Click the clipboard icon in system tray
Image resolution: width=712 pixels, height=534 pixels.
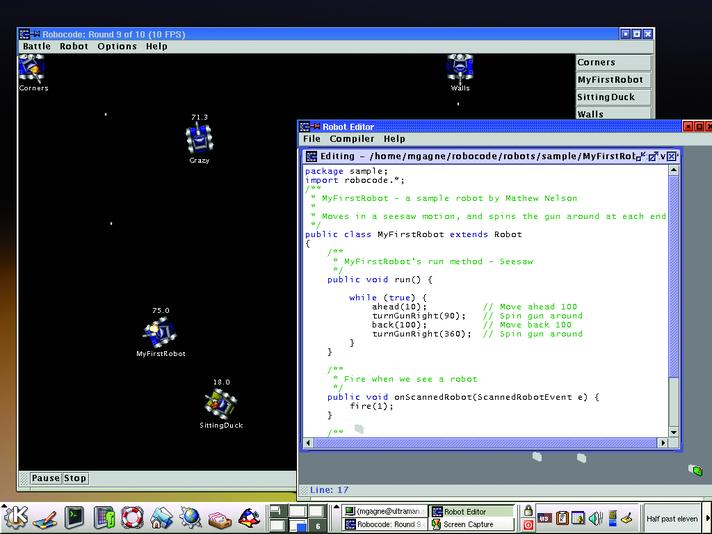564,517
